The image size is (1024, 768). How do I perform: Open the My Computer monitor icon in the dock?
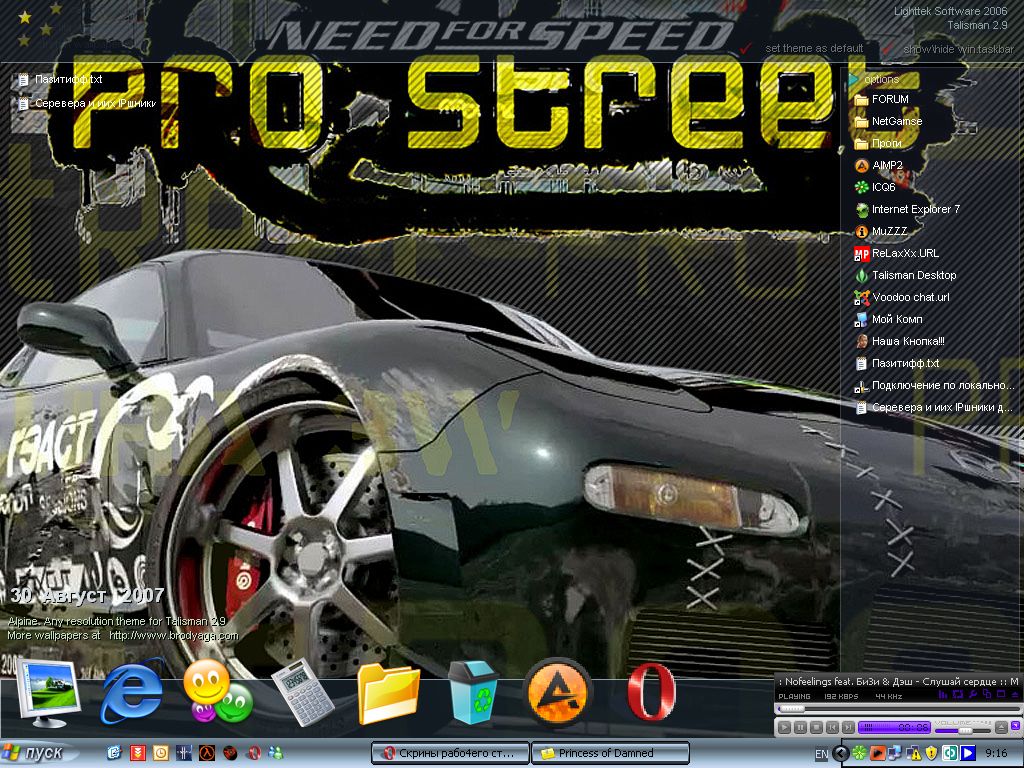[48, 694]
